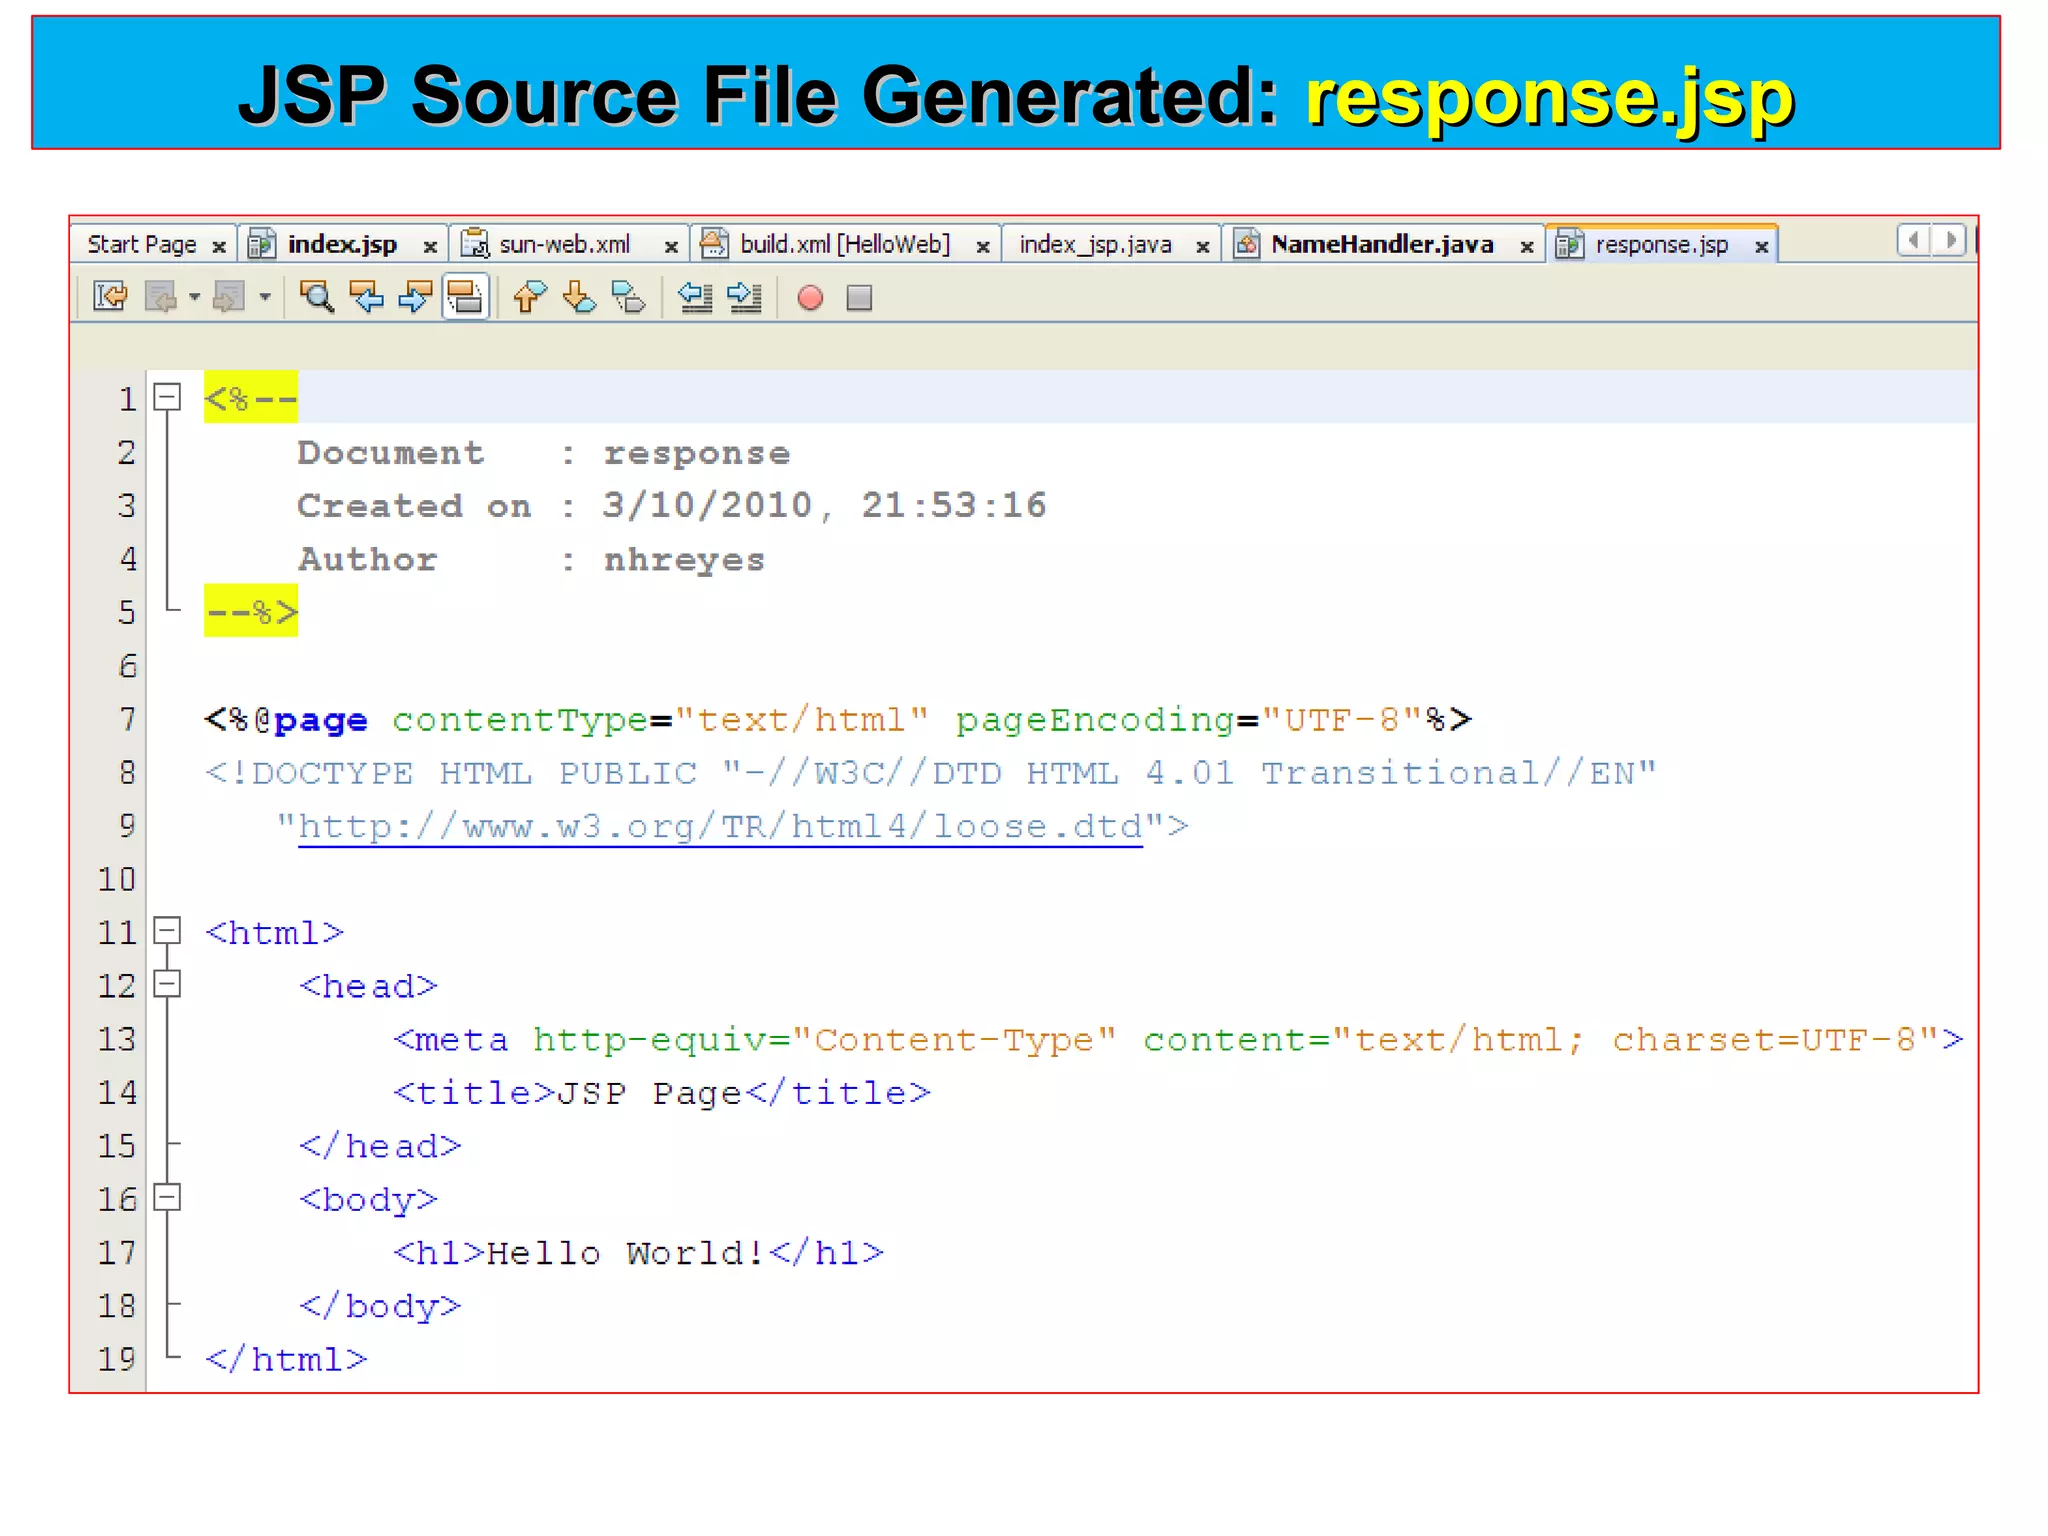This screenshot has width=2048, height=1536.
Task: Collapse the comment block fold at line 1
Action: pyautogui.click(x=167, y=397)
